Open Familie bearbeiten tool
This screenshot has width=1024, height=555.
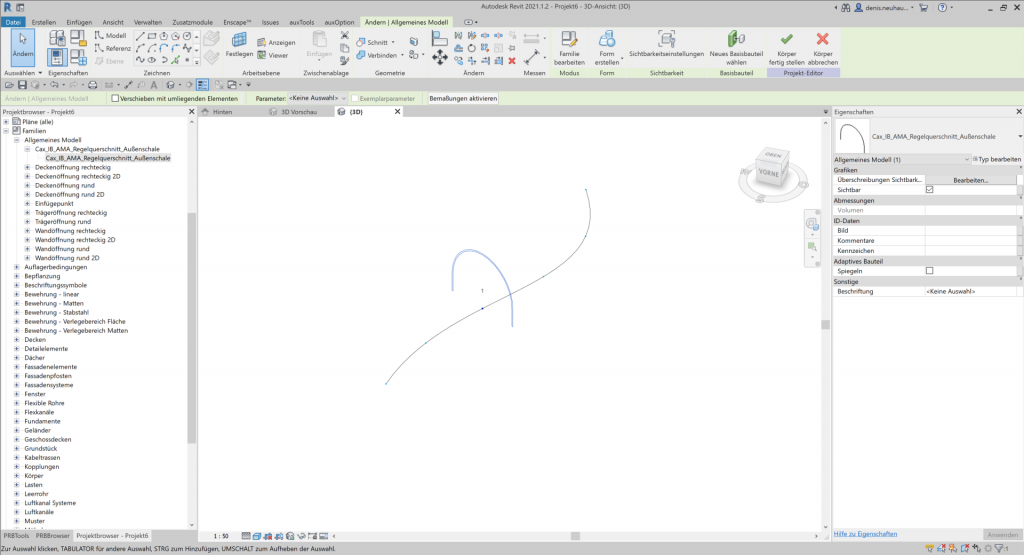click(569, 40)
